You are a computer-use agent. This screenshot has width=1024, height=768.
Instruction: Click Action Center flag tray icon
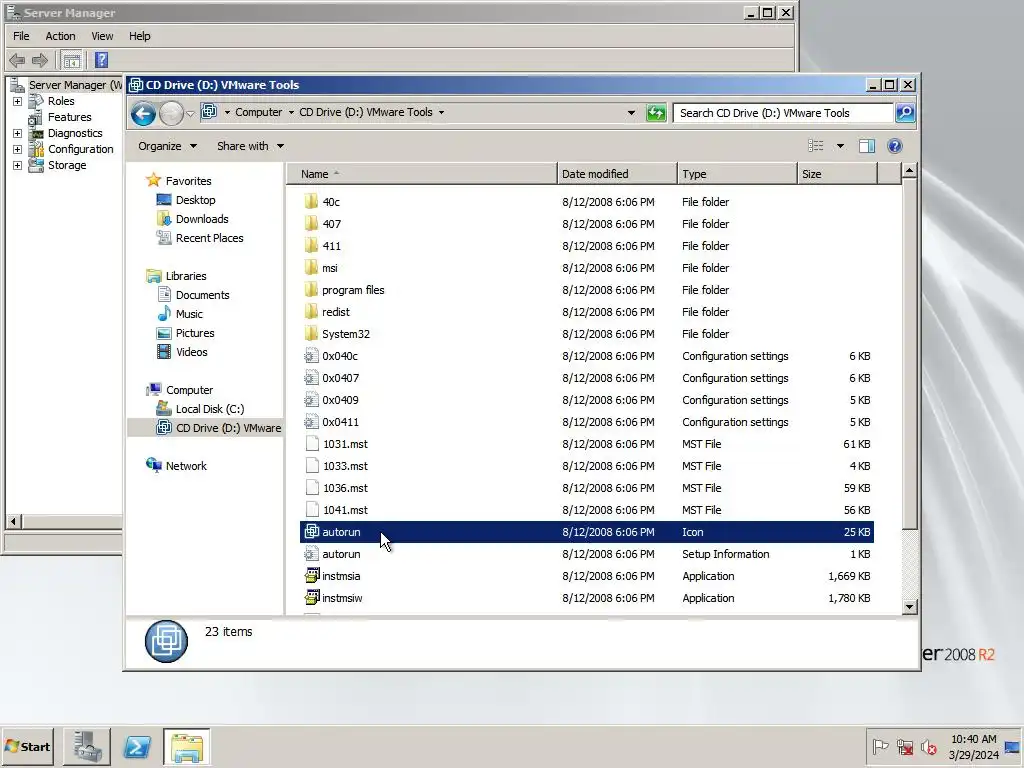(x=880, y=746)
